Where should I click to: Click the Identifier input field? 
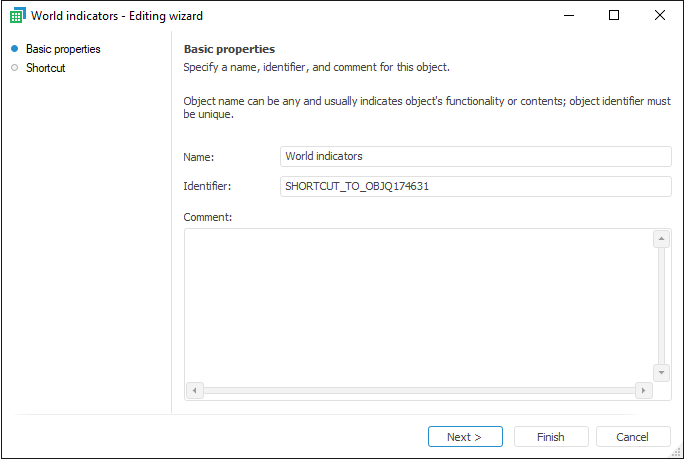(x=476, y=187)
